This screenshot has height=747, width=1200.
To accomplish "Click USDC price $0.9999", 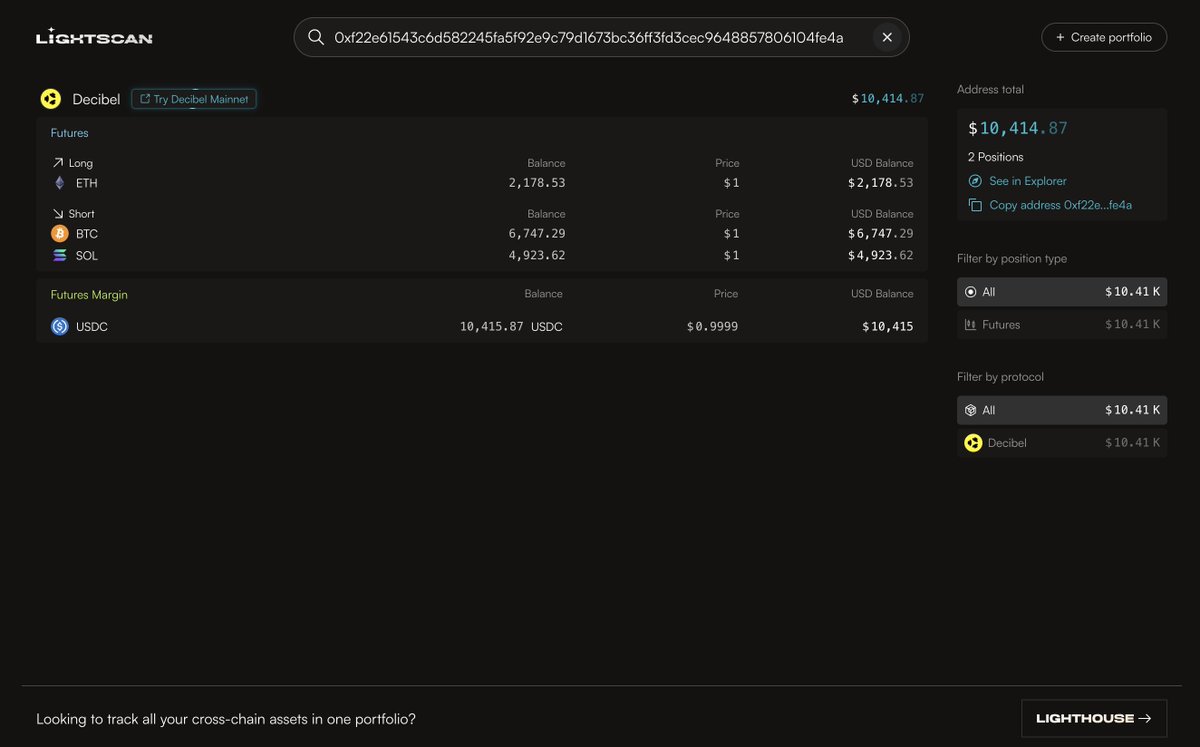I will point(712,326).
